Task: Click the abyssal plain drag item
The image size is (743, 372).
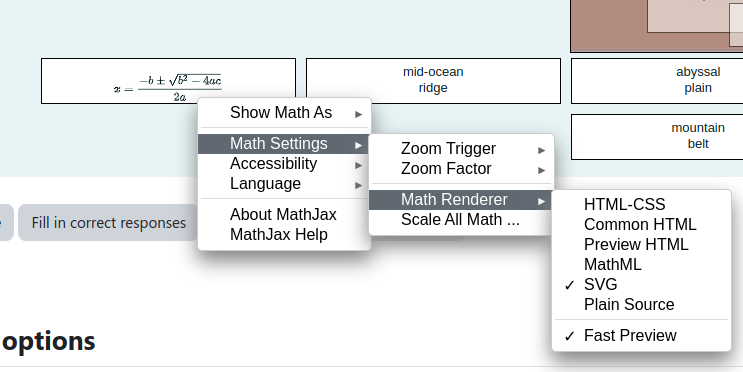Action: [x=657, y=81]
